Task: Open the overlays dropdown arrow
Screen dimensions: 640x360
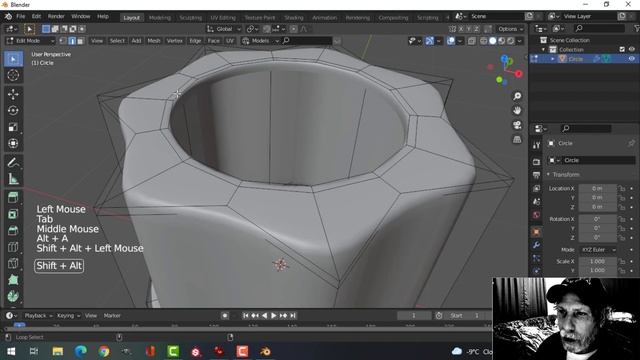Action: (460, 41)
